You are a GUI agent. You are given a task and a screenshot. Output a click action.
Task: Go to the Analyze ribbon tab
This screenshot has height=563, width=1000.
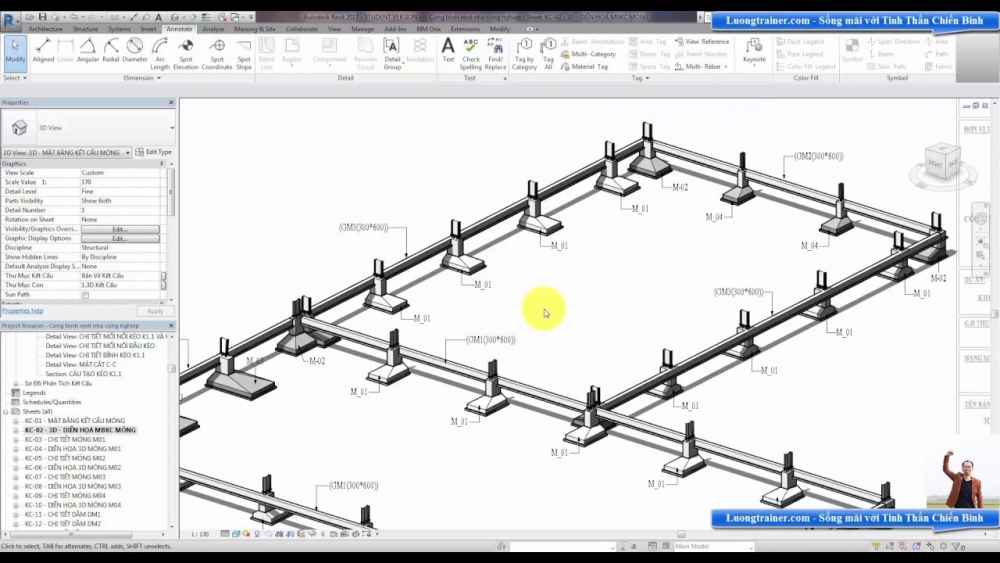tap(213, 29)
